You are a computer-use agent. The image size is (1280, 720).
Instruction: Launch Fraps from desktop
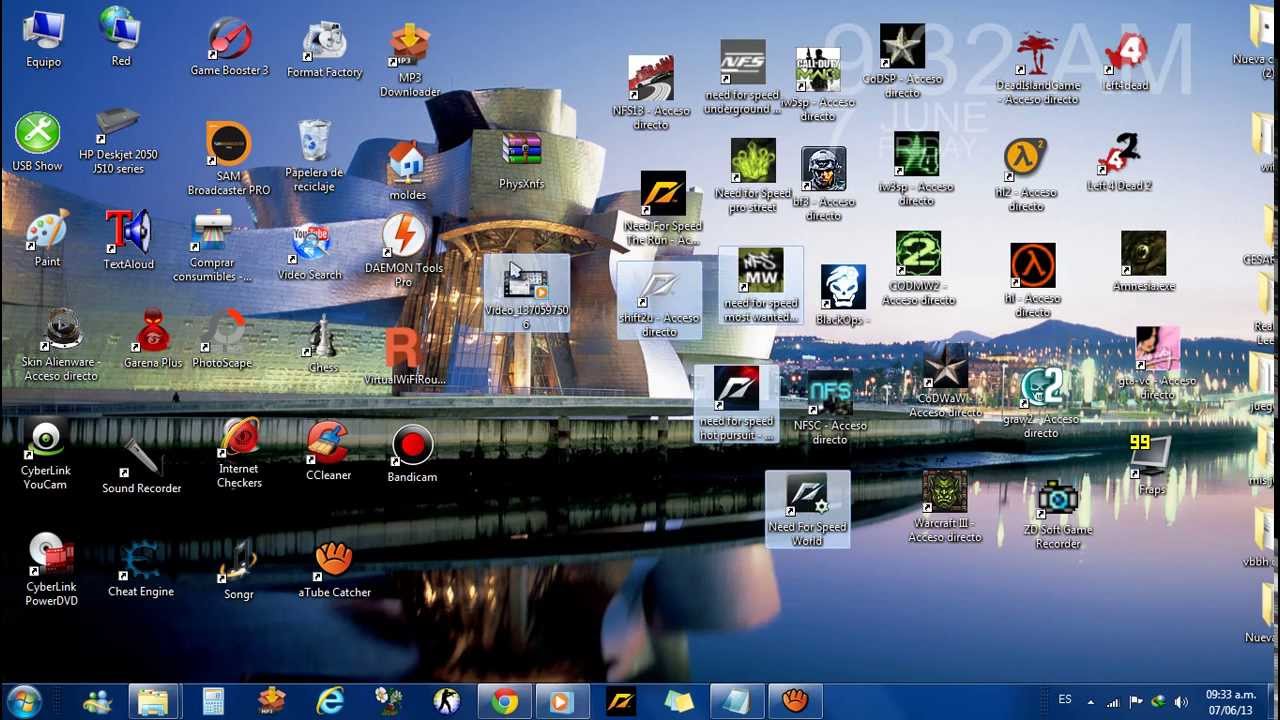click(x=1151, y=465)
